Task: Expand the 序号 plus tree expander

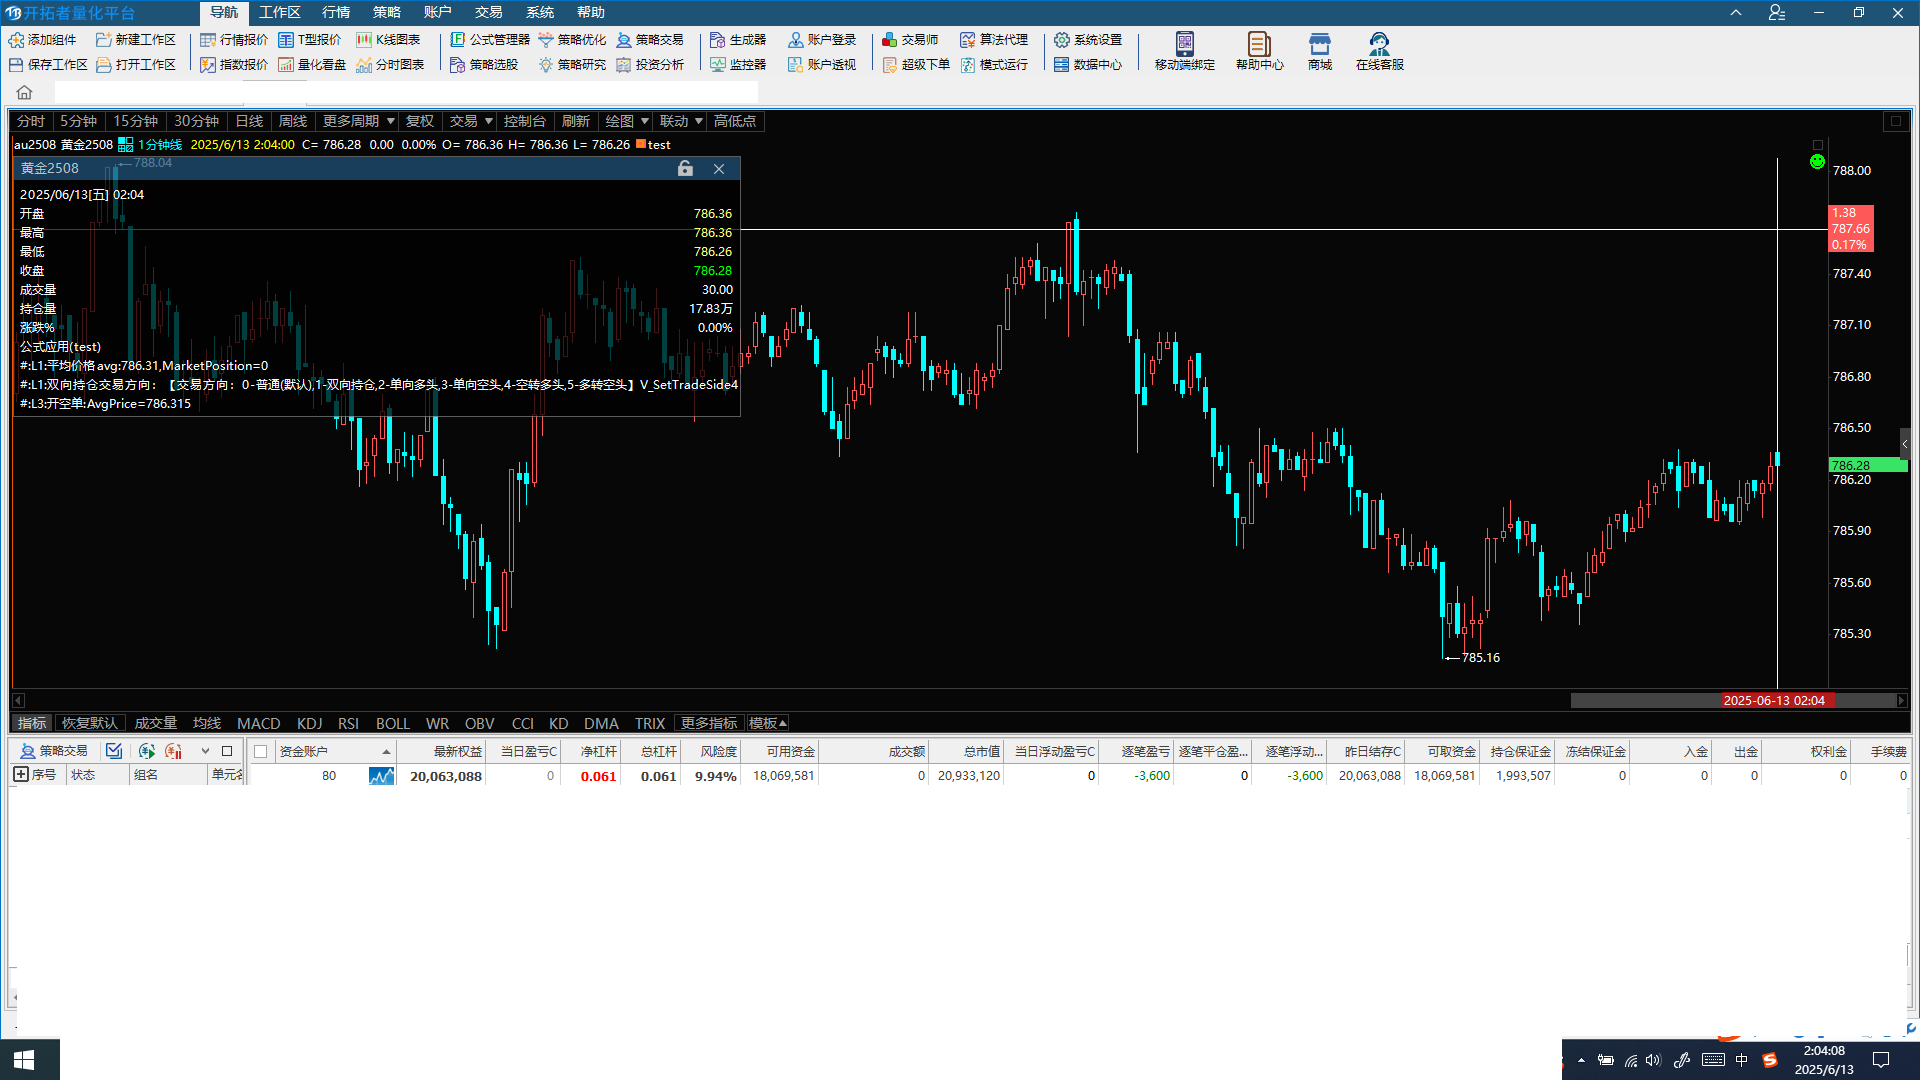Action: [20, 775]
